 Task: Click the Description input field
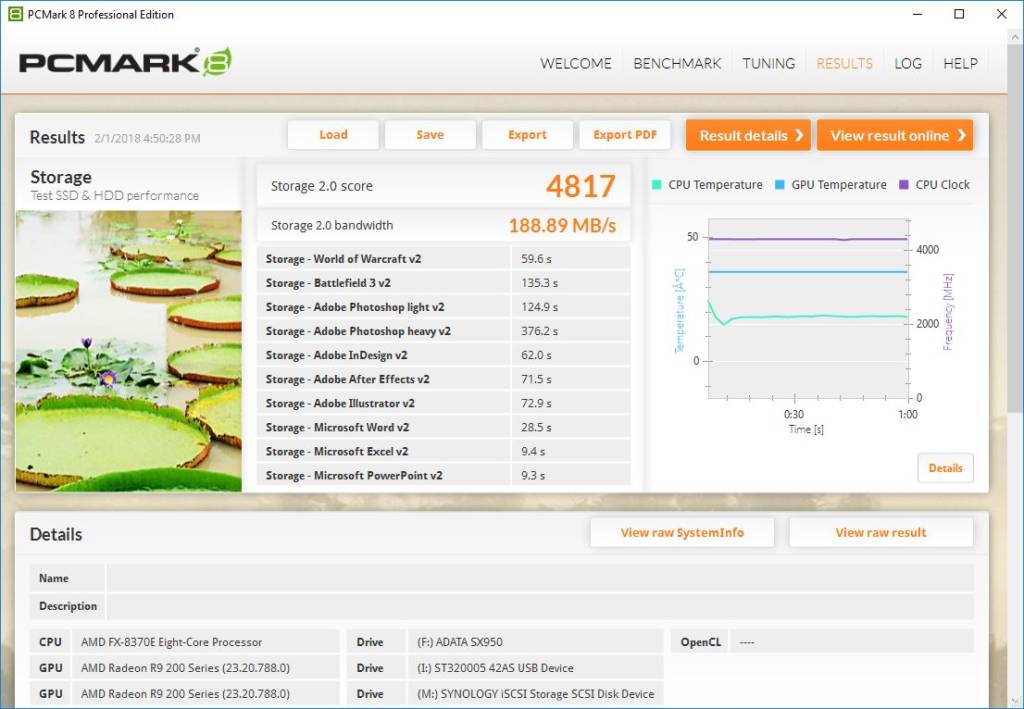coord(540,607)
